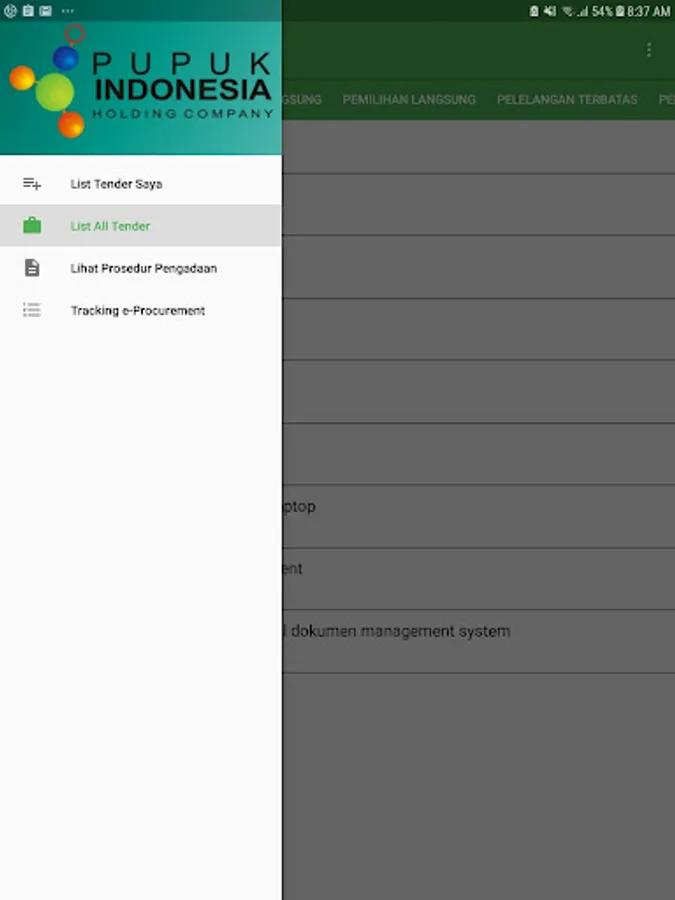
Task: Select List All Tender menu entry
Action: [141, 226]
